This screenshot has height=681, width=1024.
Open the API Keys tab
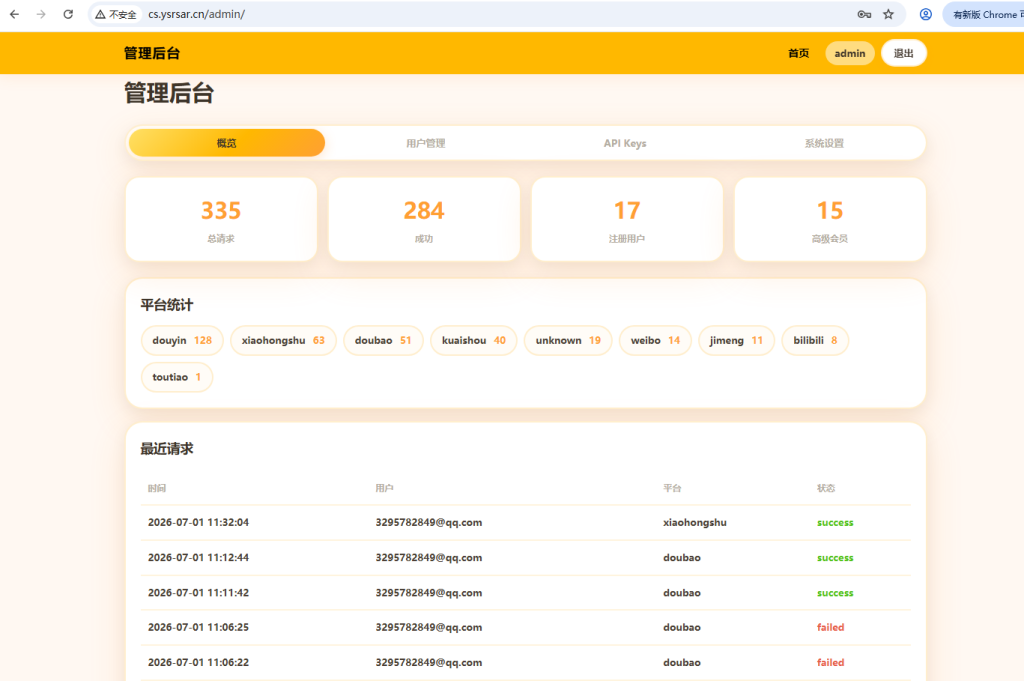pyautogui.click(x=625, y=143)
